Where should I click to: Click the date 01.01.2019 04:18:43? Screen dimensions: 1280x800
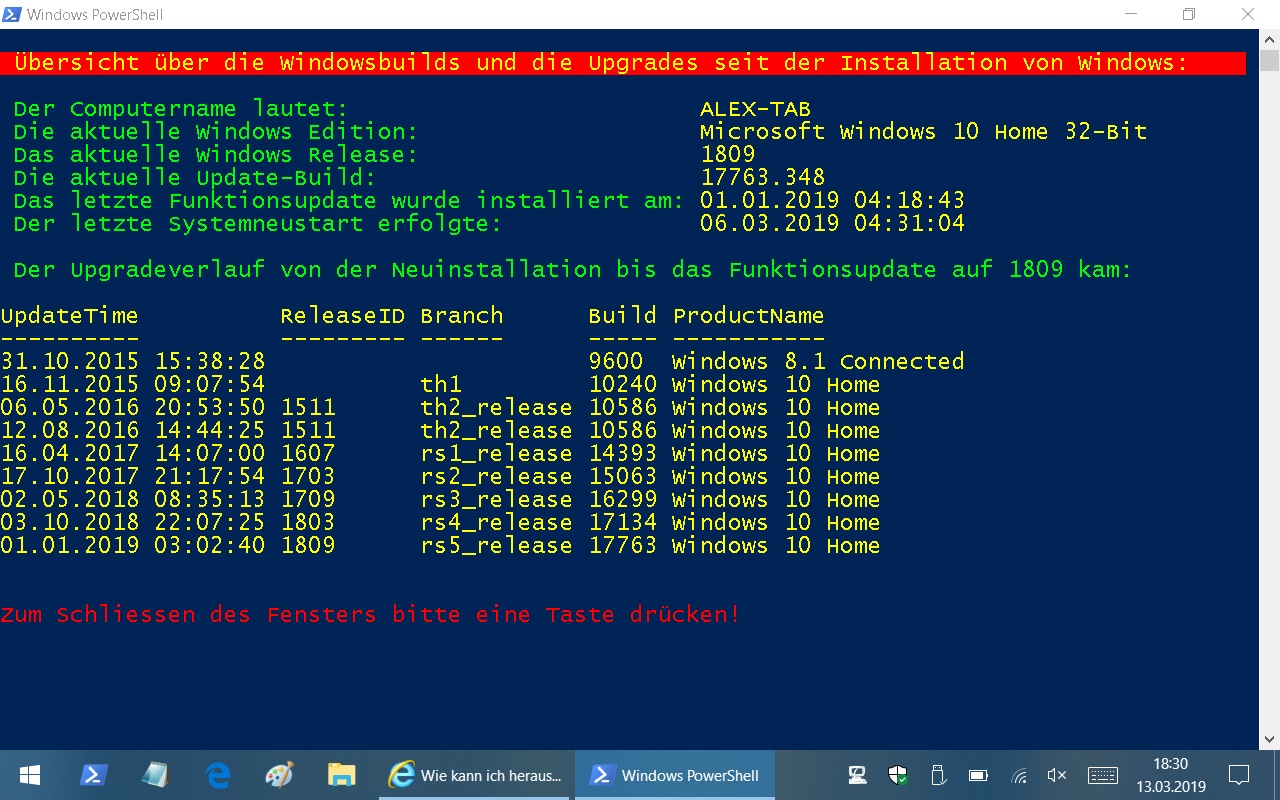click(832, 200)
